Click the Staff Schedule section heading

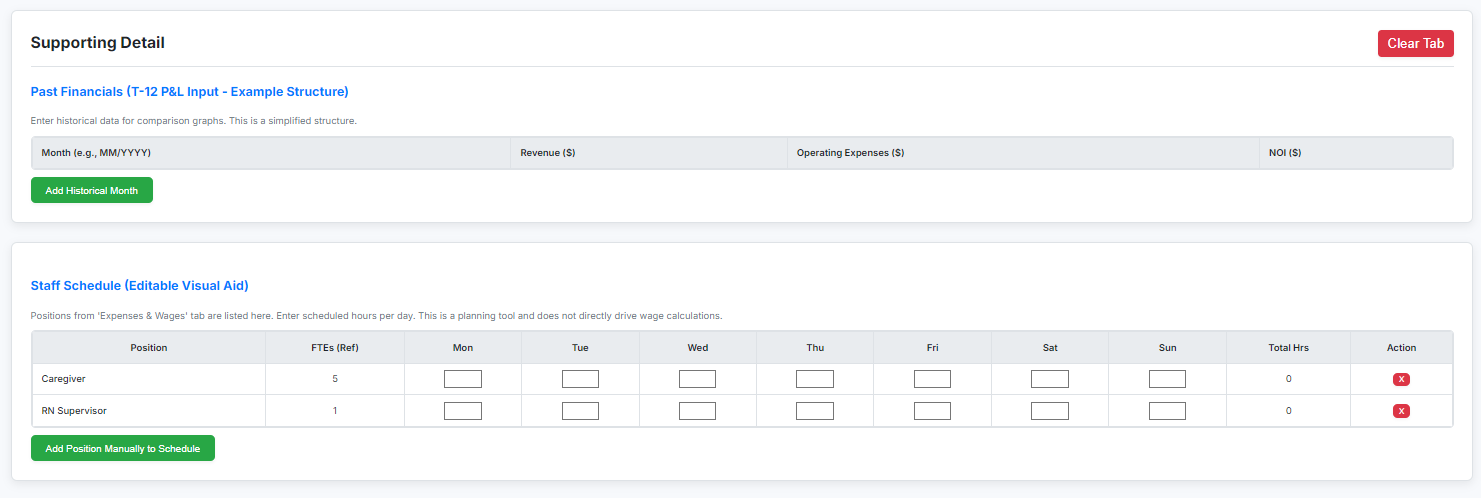[x=140, y=285]
